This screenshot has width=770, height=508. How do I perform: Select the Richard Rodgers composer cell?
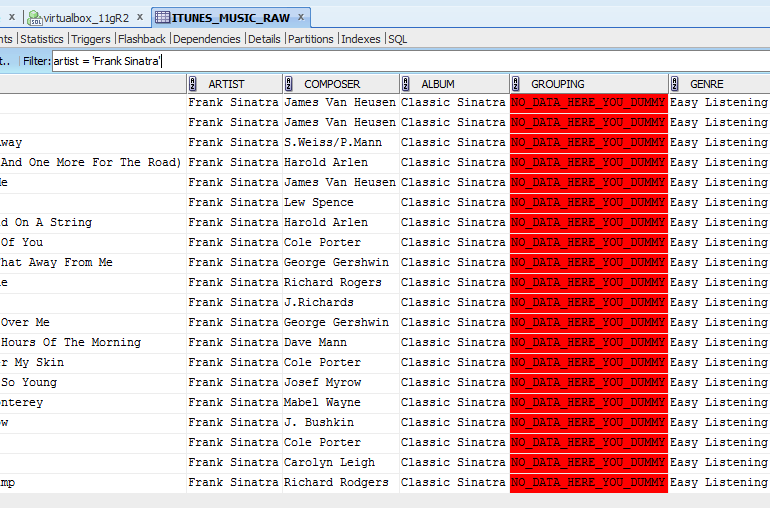(341, 482)
